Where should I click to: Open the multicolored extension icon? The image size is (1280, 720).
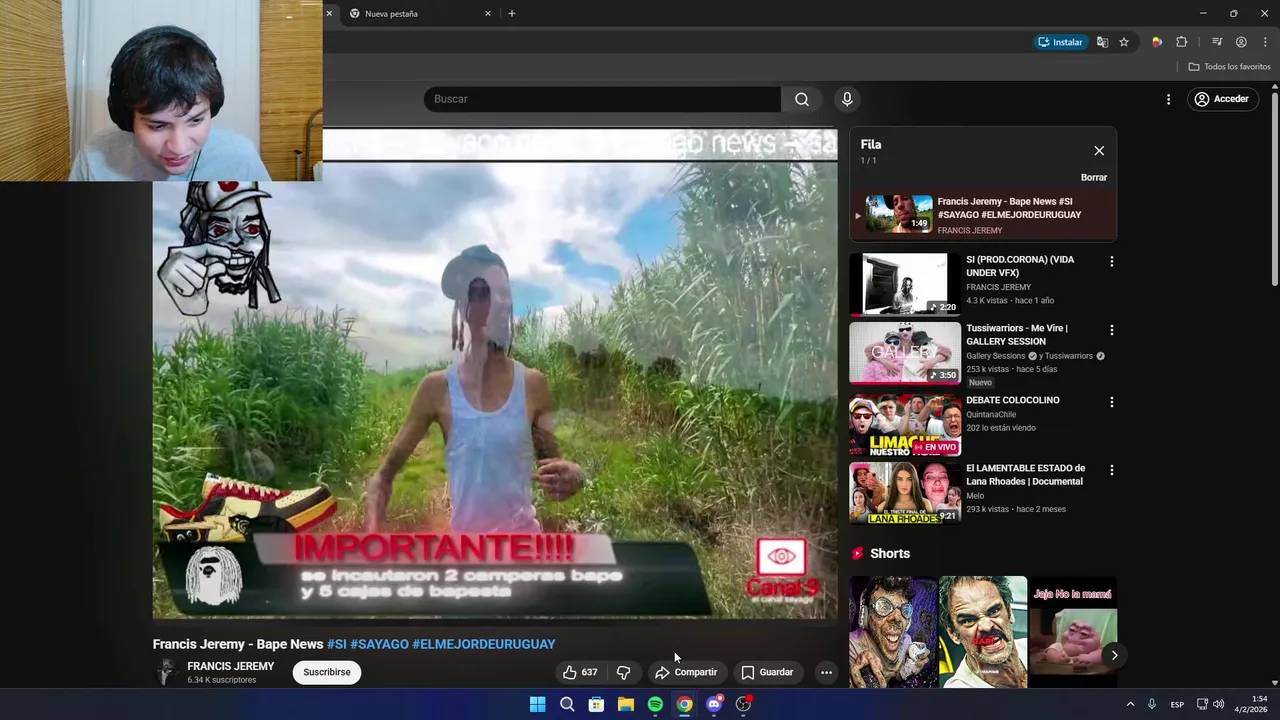[x=1157, y=42]
